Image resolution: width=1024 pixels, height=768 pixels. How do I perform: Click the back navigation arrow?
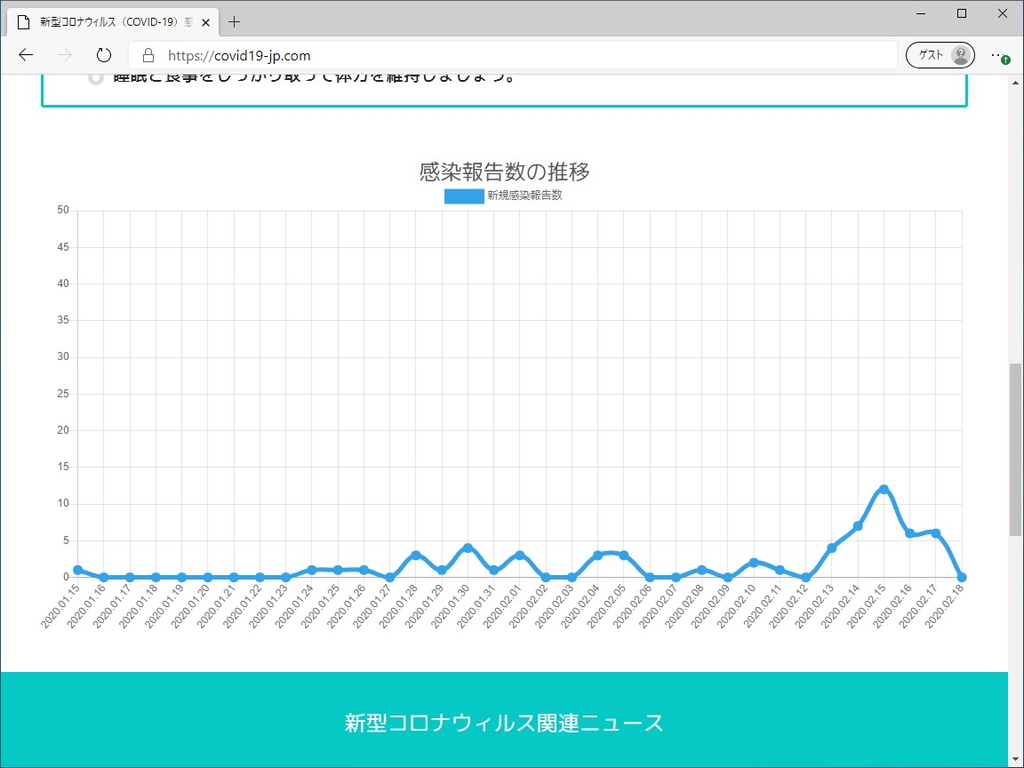[26, 55]
